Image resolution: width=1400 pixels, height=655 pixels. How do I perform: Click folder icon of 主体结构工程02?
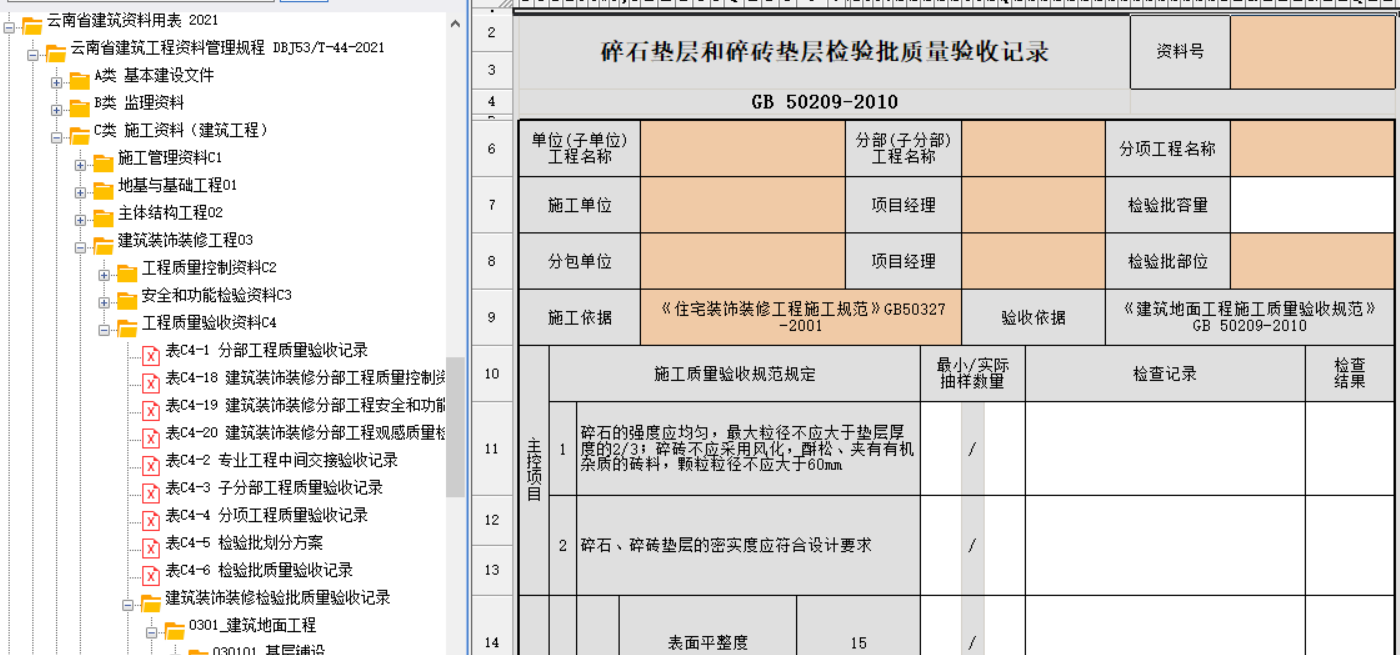pyautogui.click(x=103, y=217)
